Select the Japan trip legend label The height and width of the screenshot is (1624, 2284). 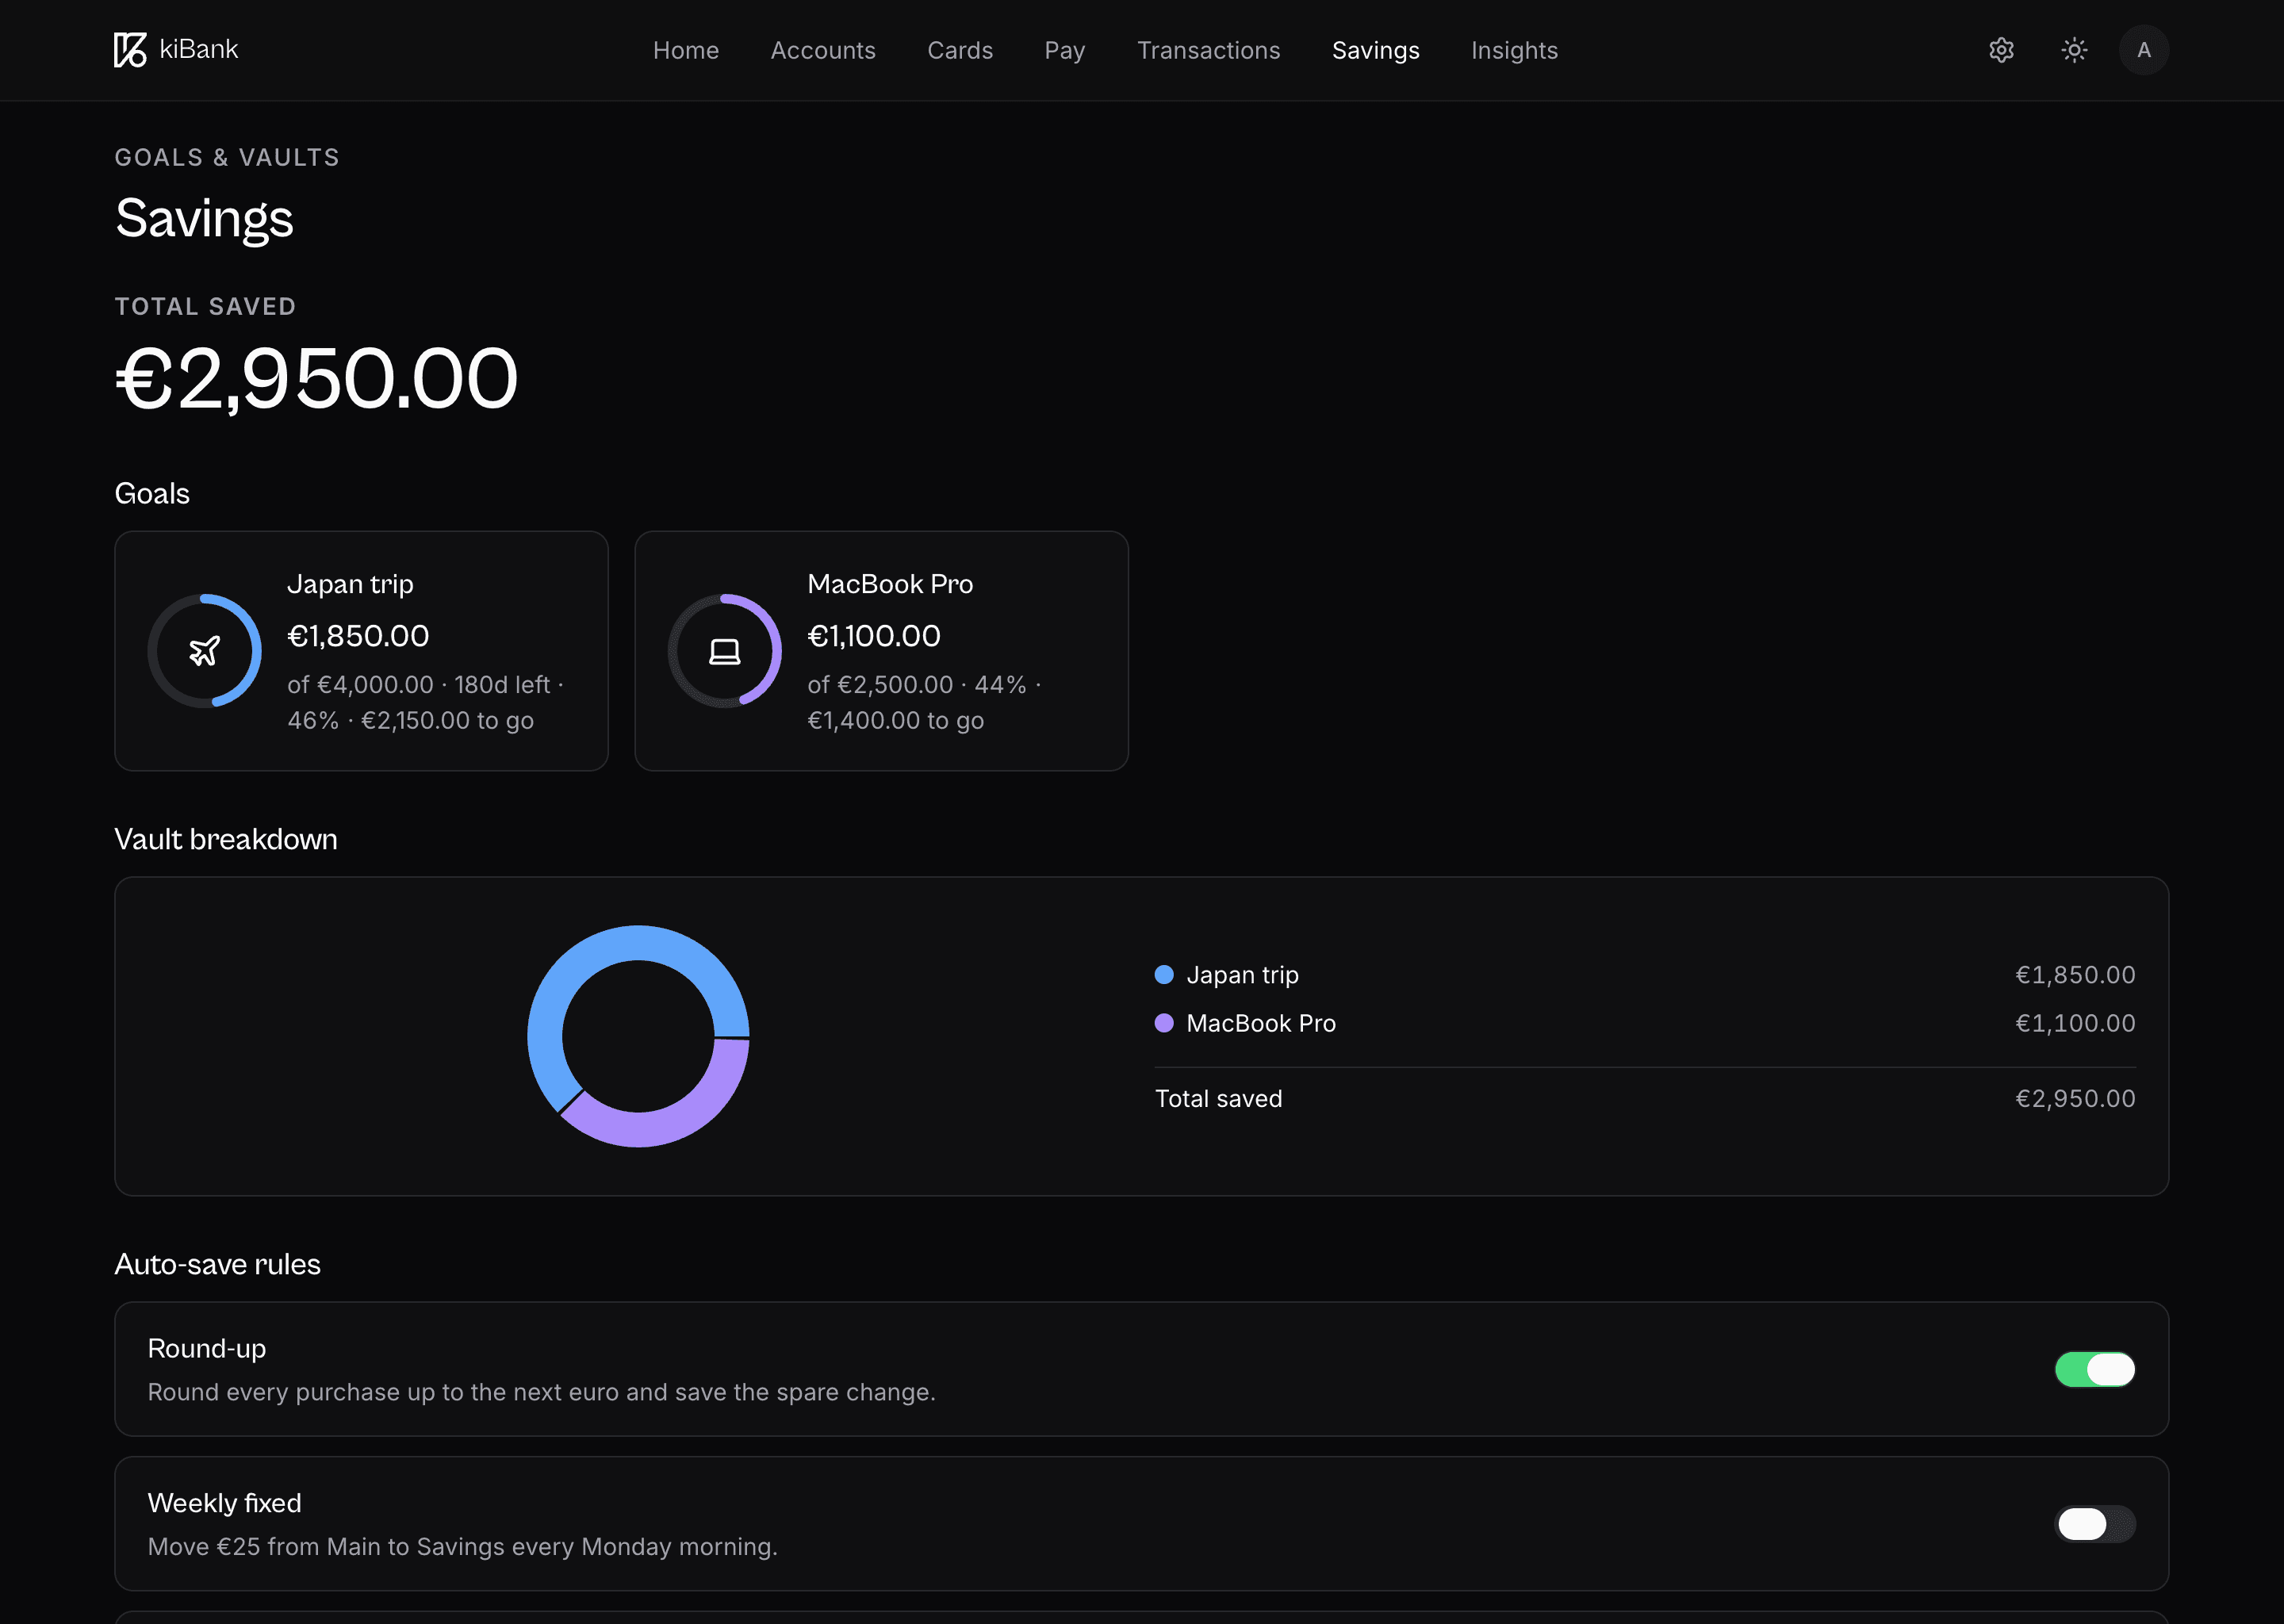1242,975
